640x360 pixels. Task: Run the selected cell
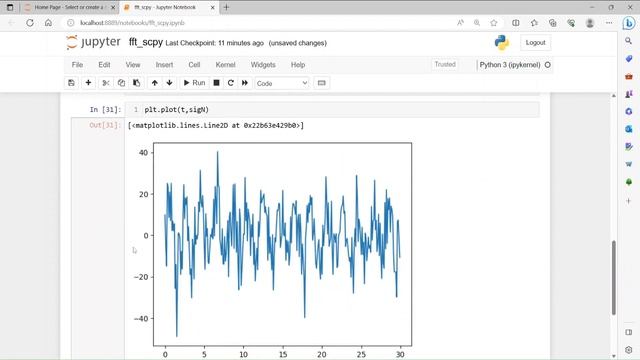194,83
